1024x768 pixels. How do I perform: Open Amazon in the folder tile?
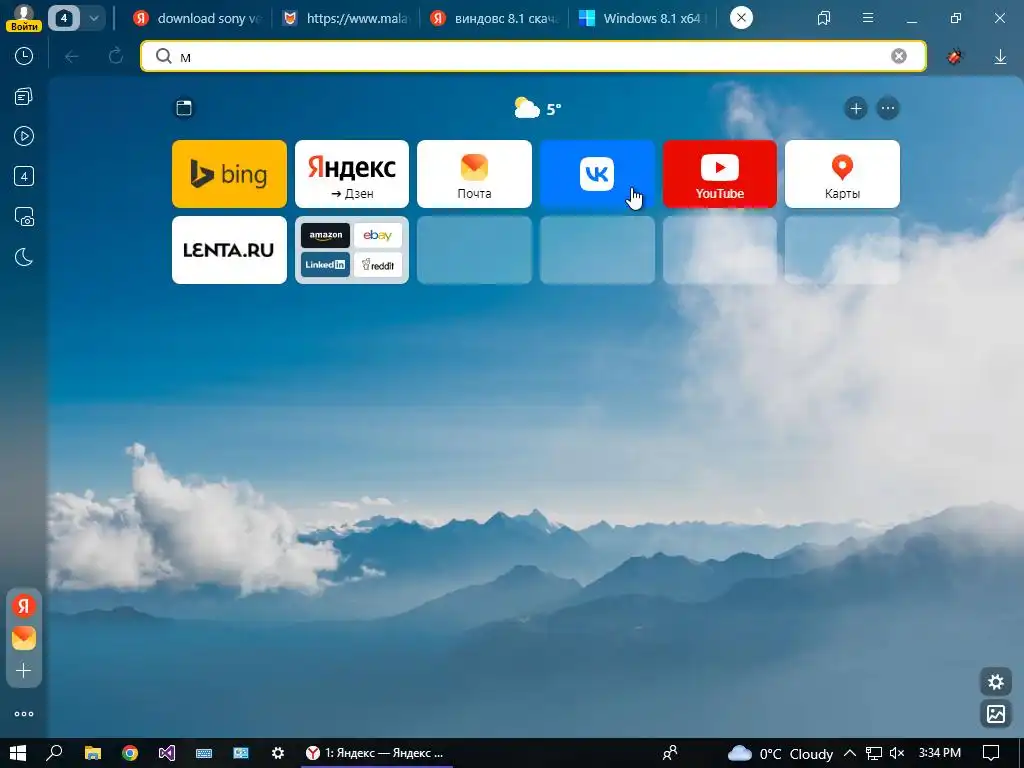click(325, 236)
